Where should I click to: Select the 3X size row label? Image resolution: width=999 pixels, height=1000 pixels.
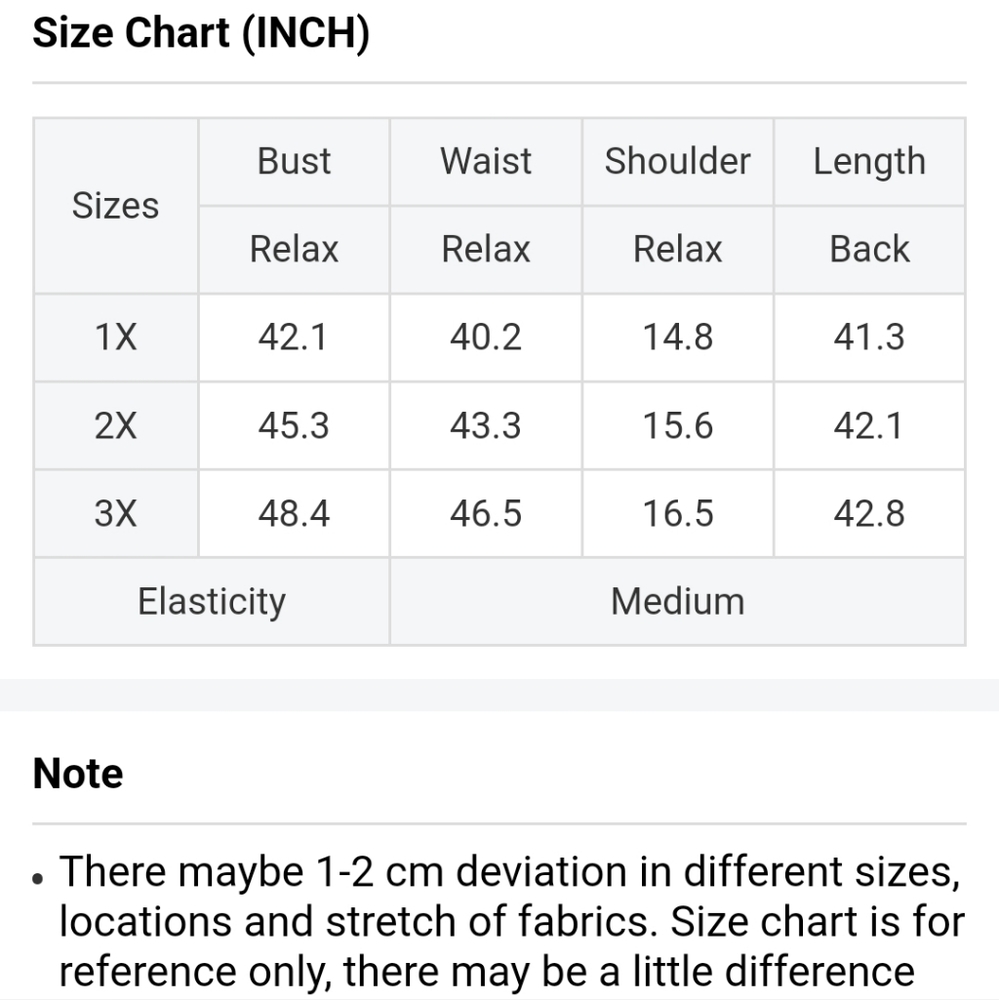pos(115,513)
